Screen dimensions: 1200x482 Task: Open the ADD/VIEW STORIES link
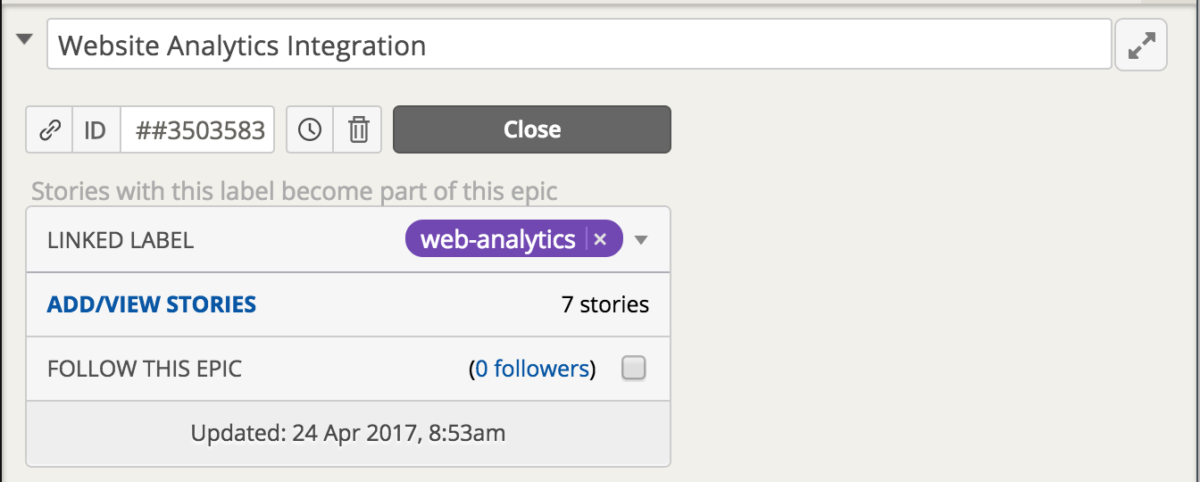[x=151, y=304]
